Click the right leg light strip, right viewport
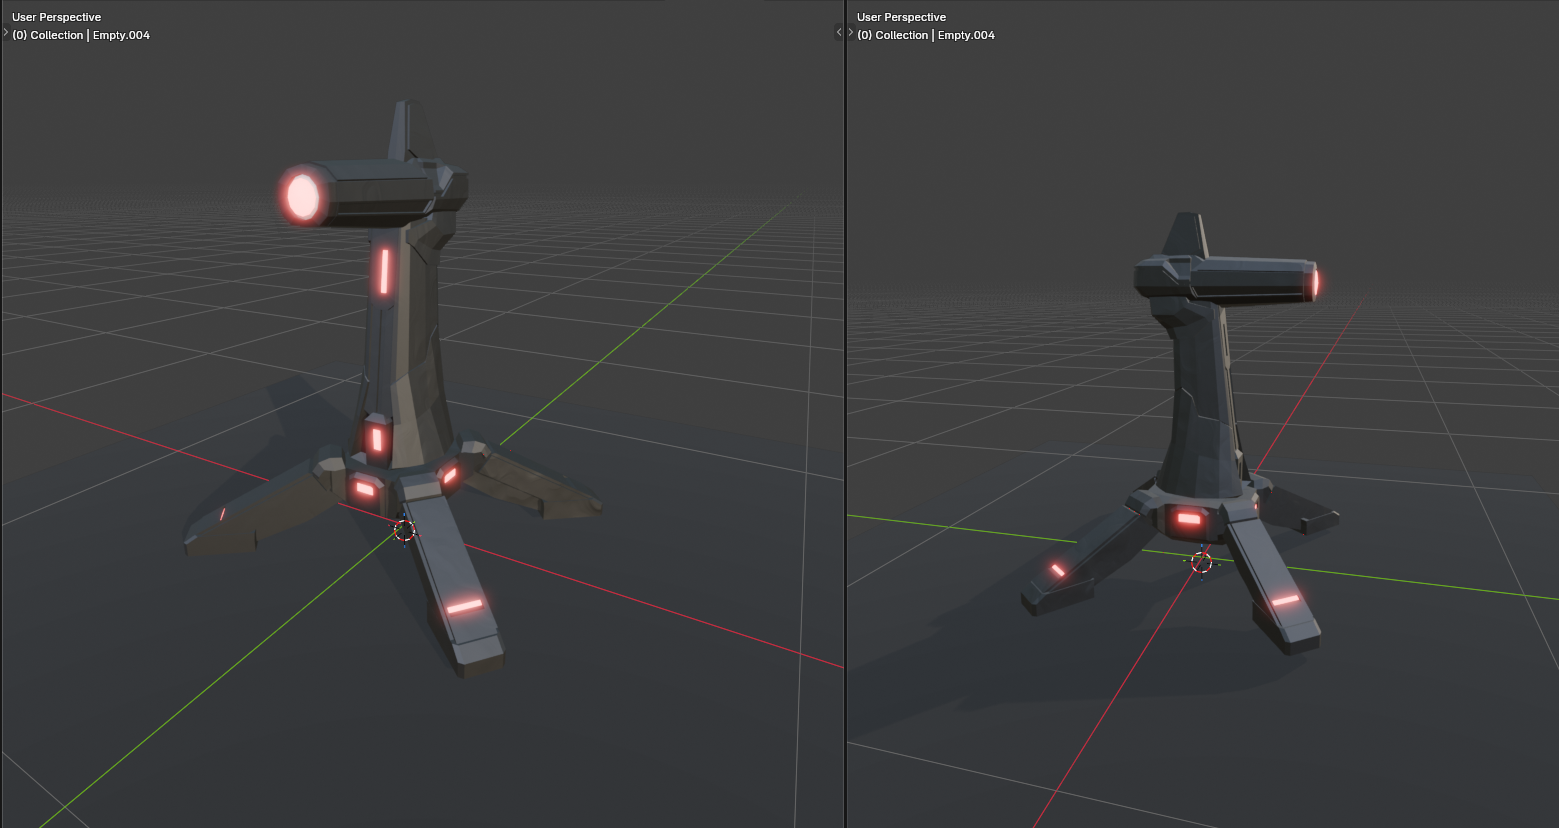 (1285, 600)
